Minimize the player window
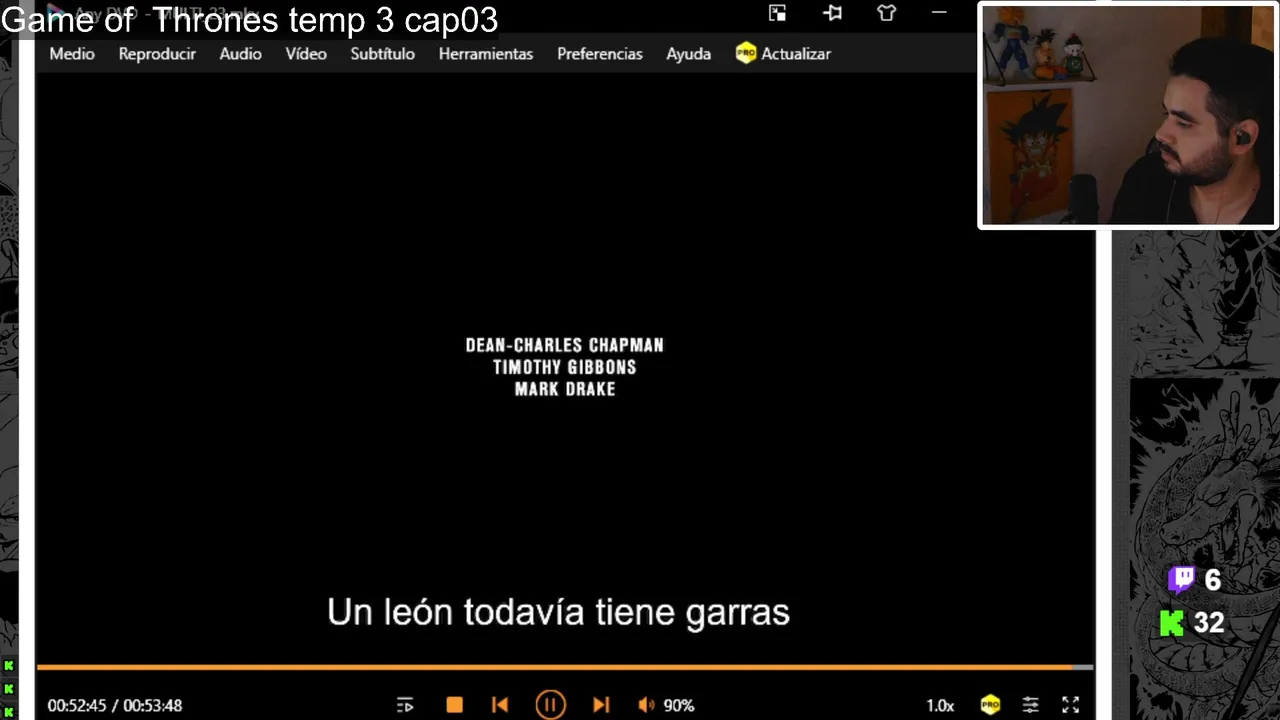 [939, 13]
